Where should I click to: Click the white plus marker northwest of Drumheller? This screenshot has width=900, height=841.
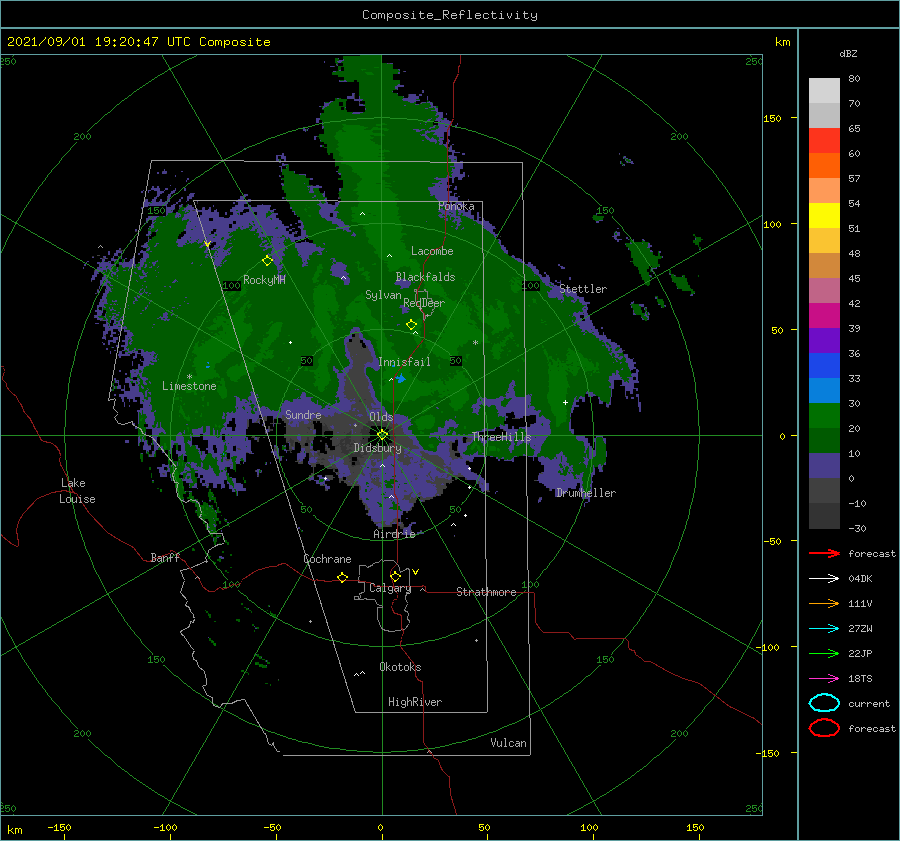coord(565,402)
